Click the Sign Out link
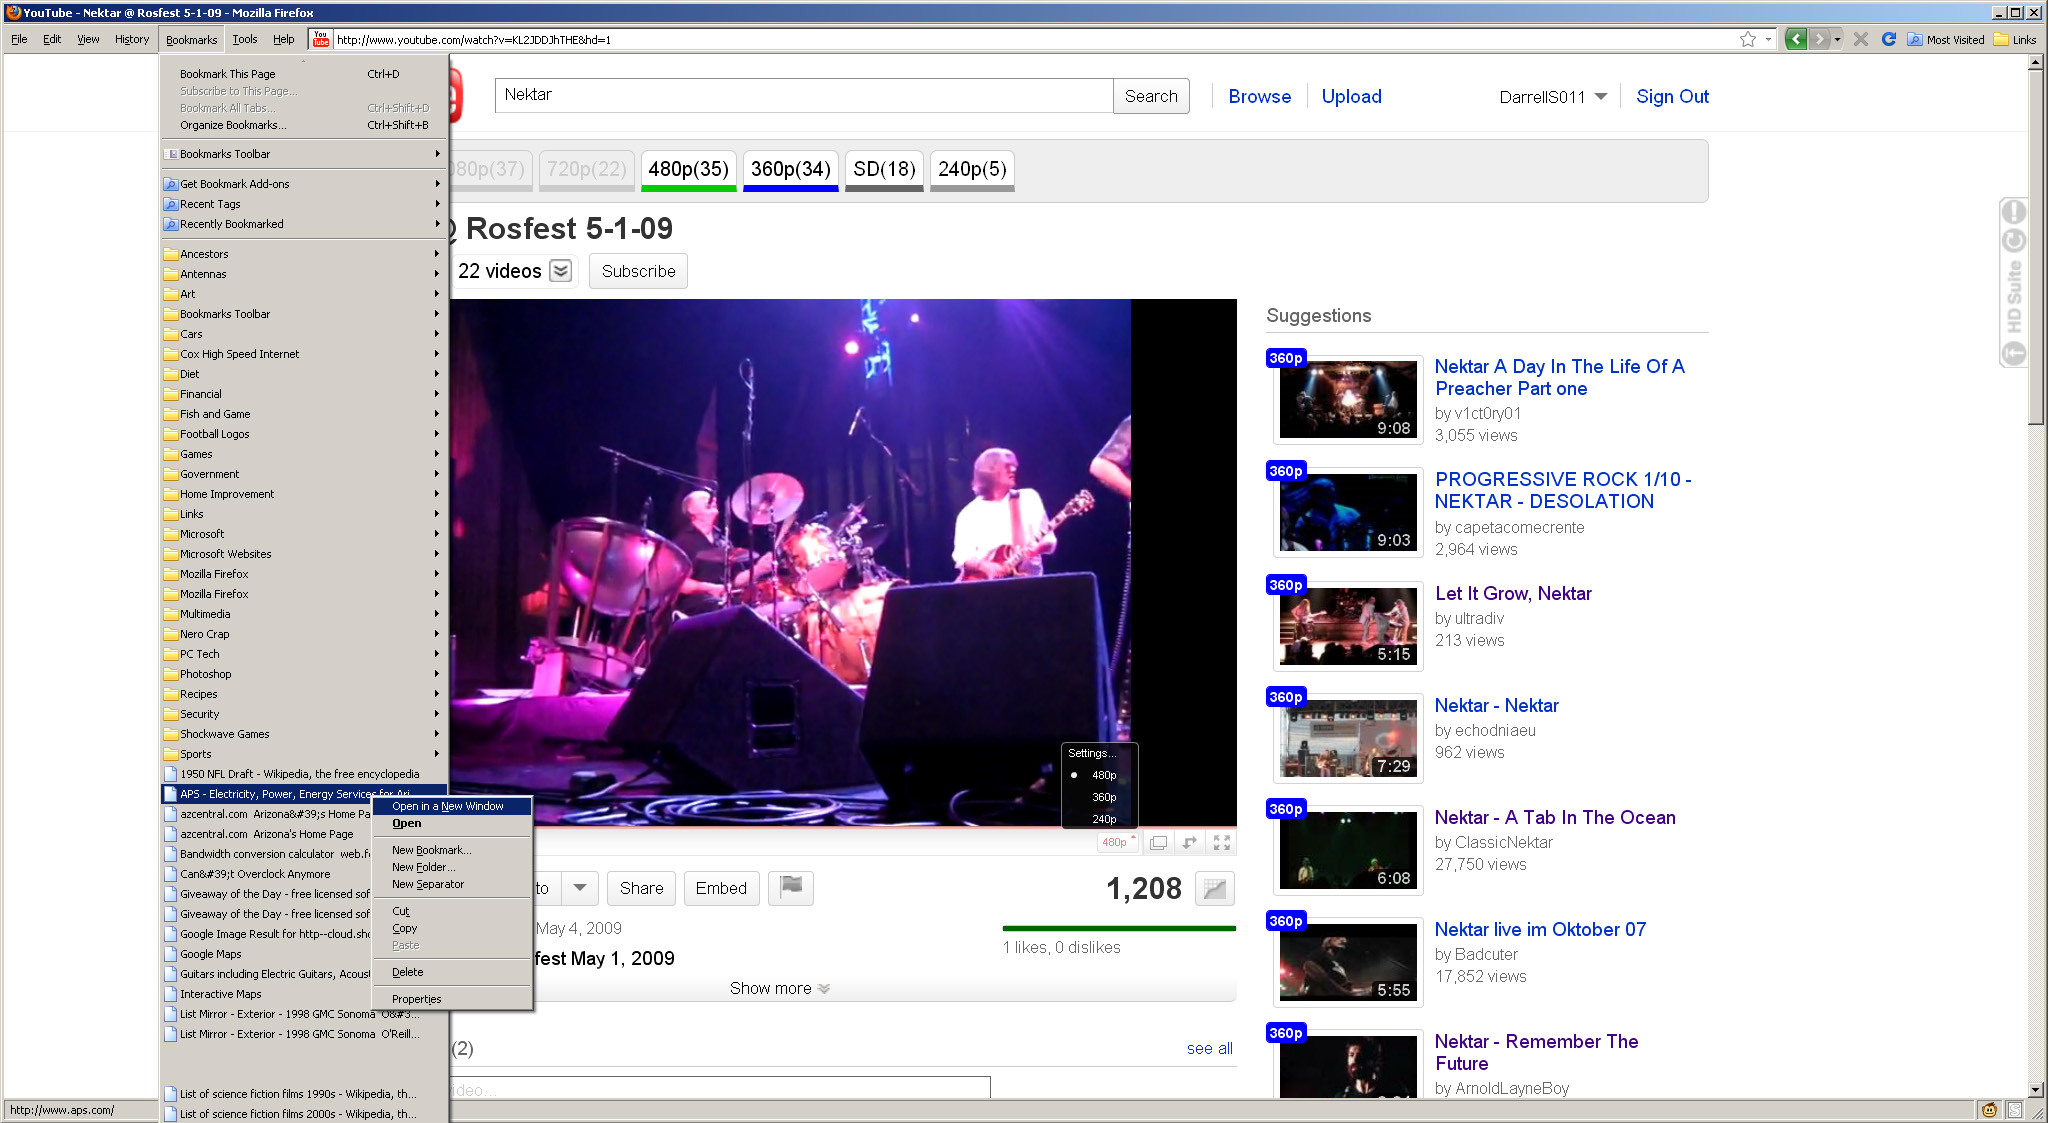Screen dimensions: 2048x1123 pos(1672,97)
